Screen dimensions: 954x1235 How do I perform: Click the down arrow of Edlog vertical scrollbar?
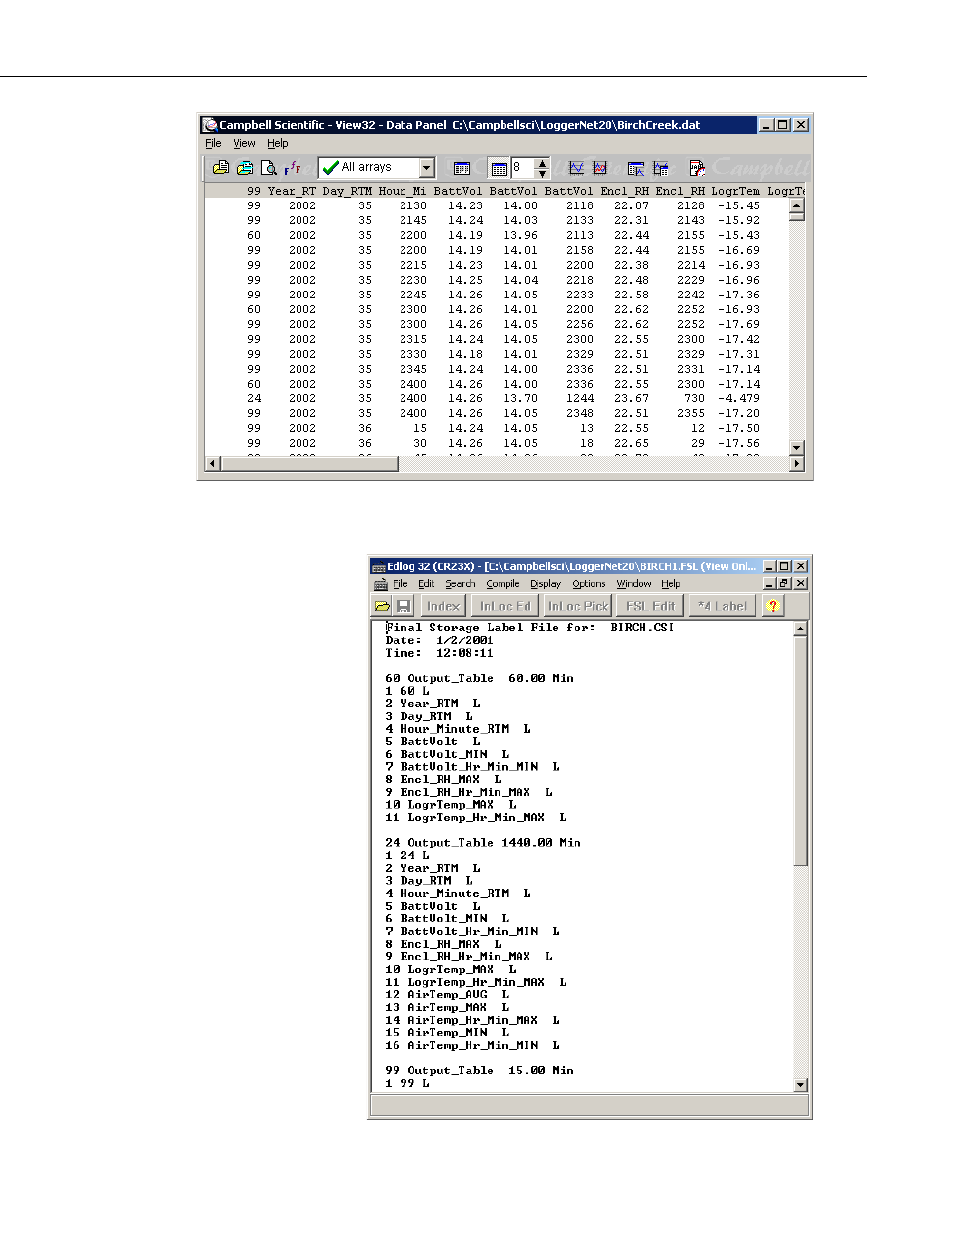(x=800, y=1085)
